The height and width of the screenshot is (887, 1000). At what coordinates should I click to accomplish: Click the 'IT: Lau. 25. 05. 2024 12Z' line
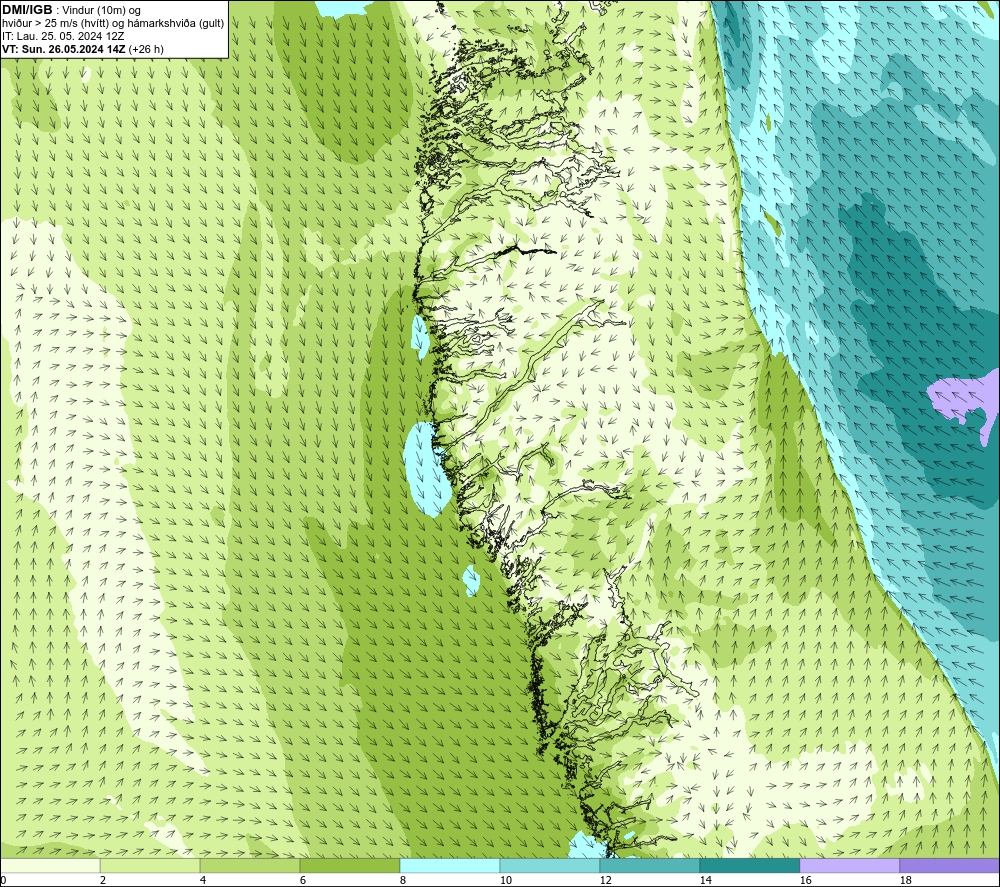tap(63, 36)
